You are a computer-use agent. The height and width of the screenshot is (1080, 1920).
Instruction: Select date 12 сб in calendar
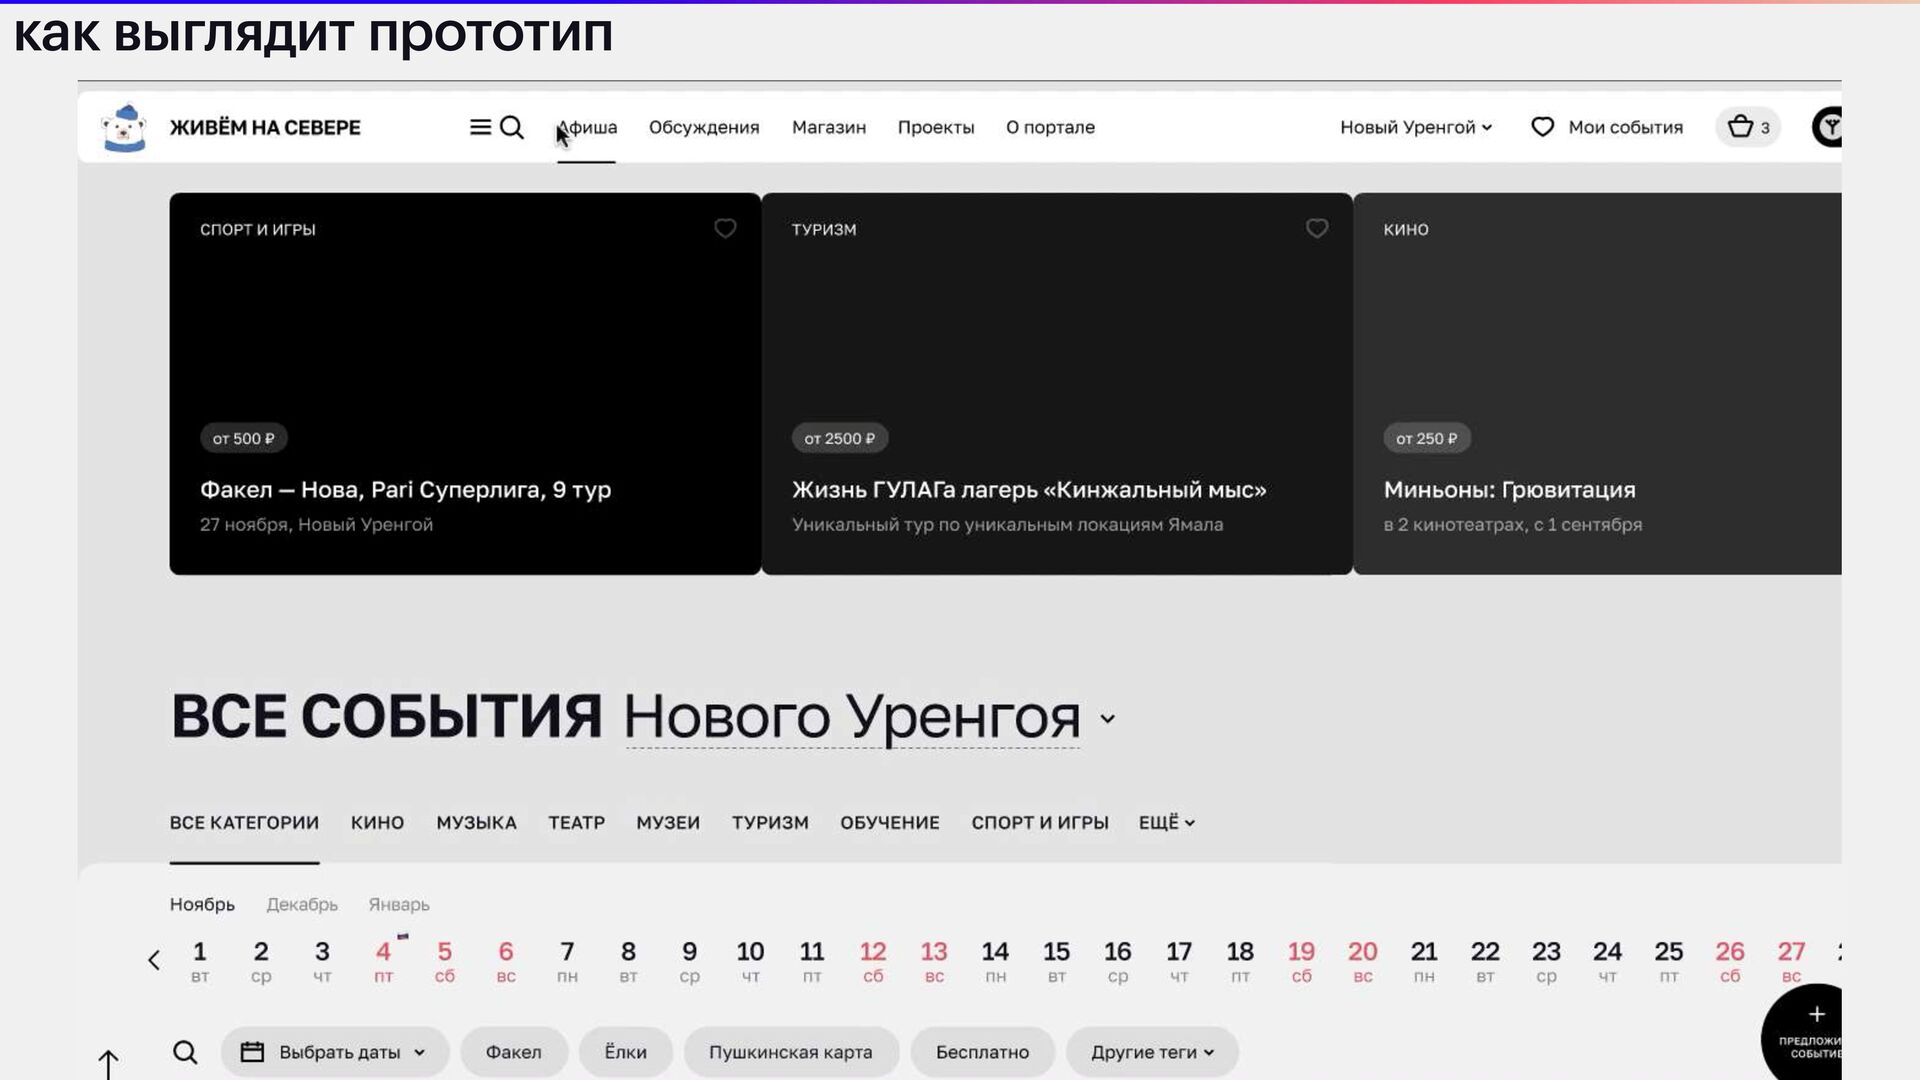pyautogui.click(x=873, y=961)
